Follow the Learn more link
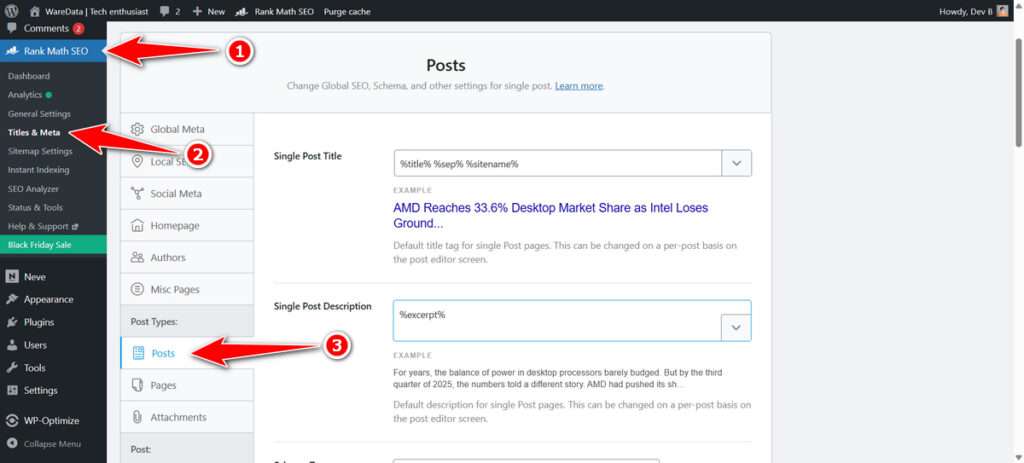1024x463 pixels. (x=579, y=86)
